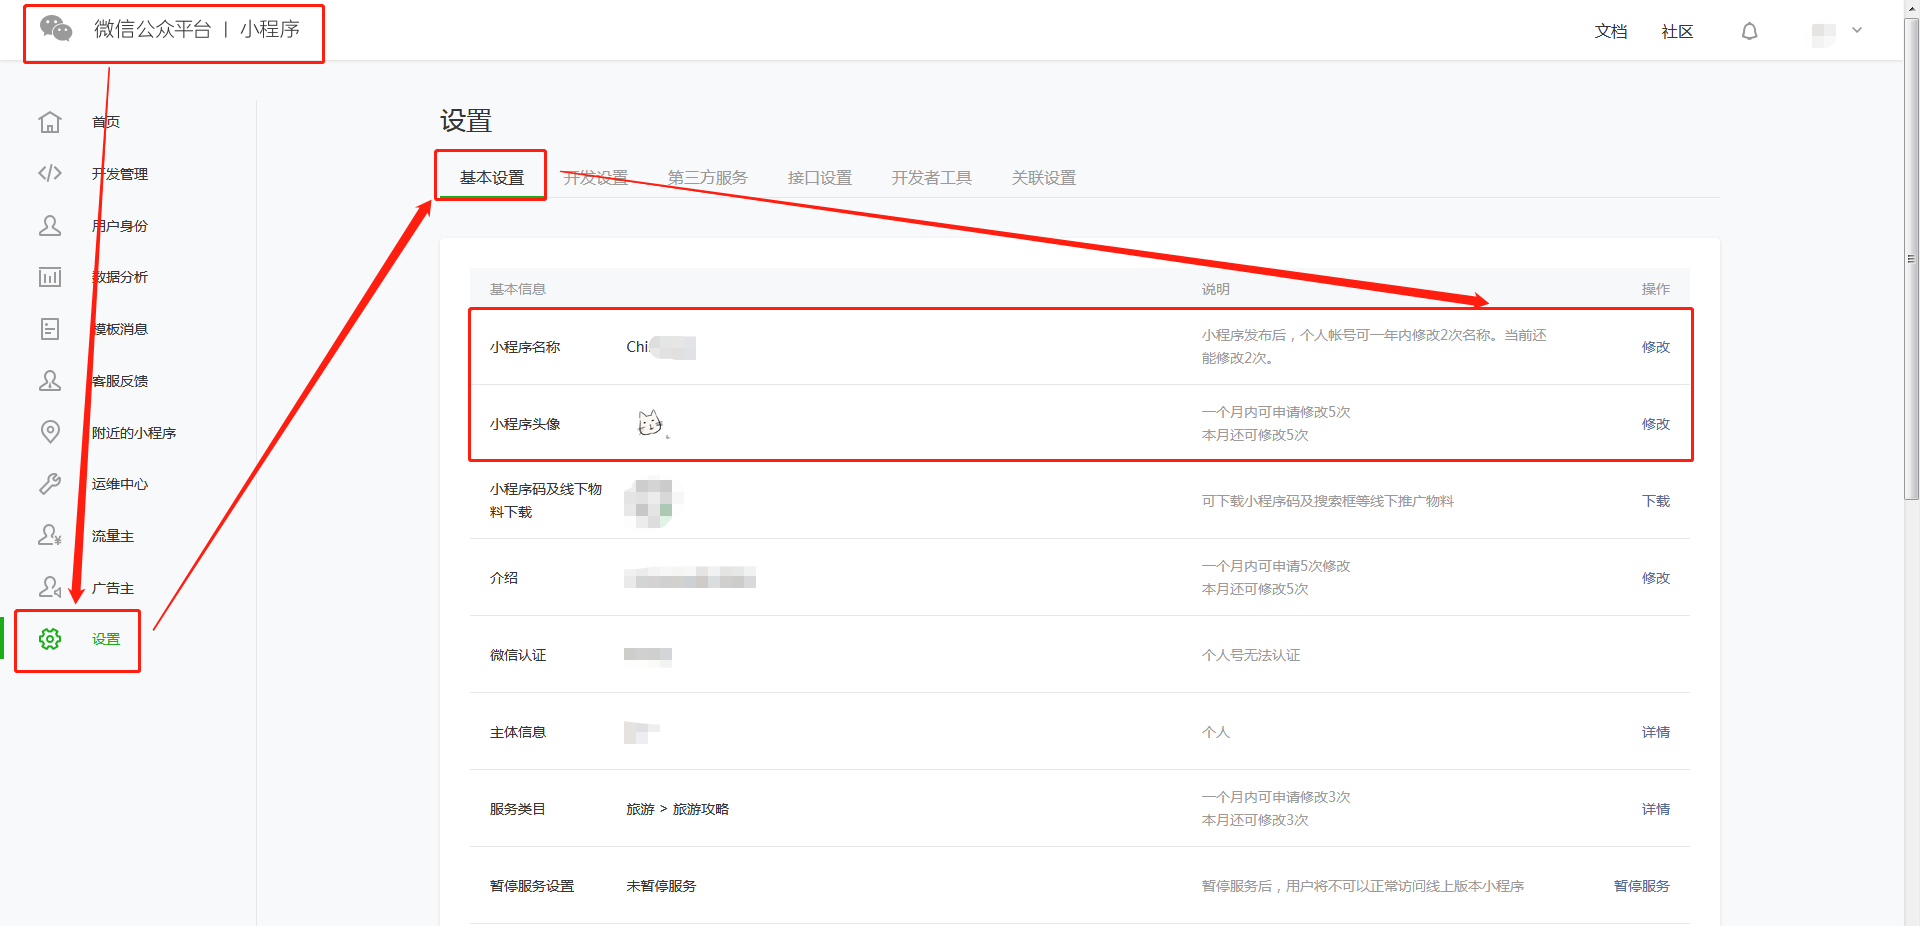This screenshot has width=1920, height=926.
Task: Switch to the 开发设置 tab
Action: click(x=597, y=177)
